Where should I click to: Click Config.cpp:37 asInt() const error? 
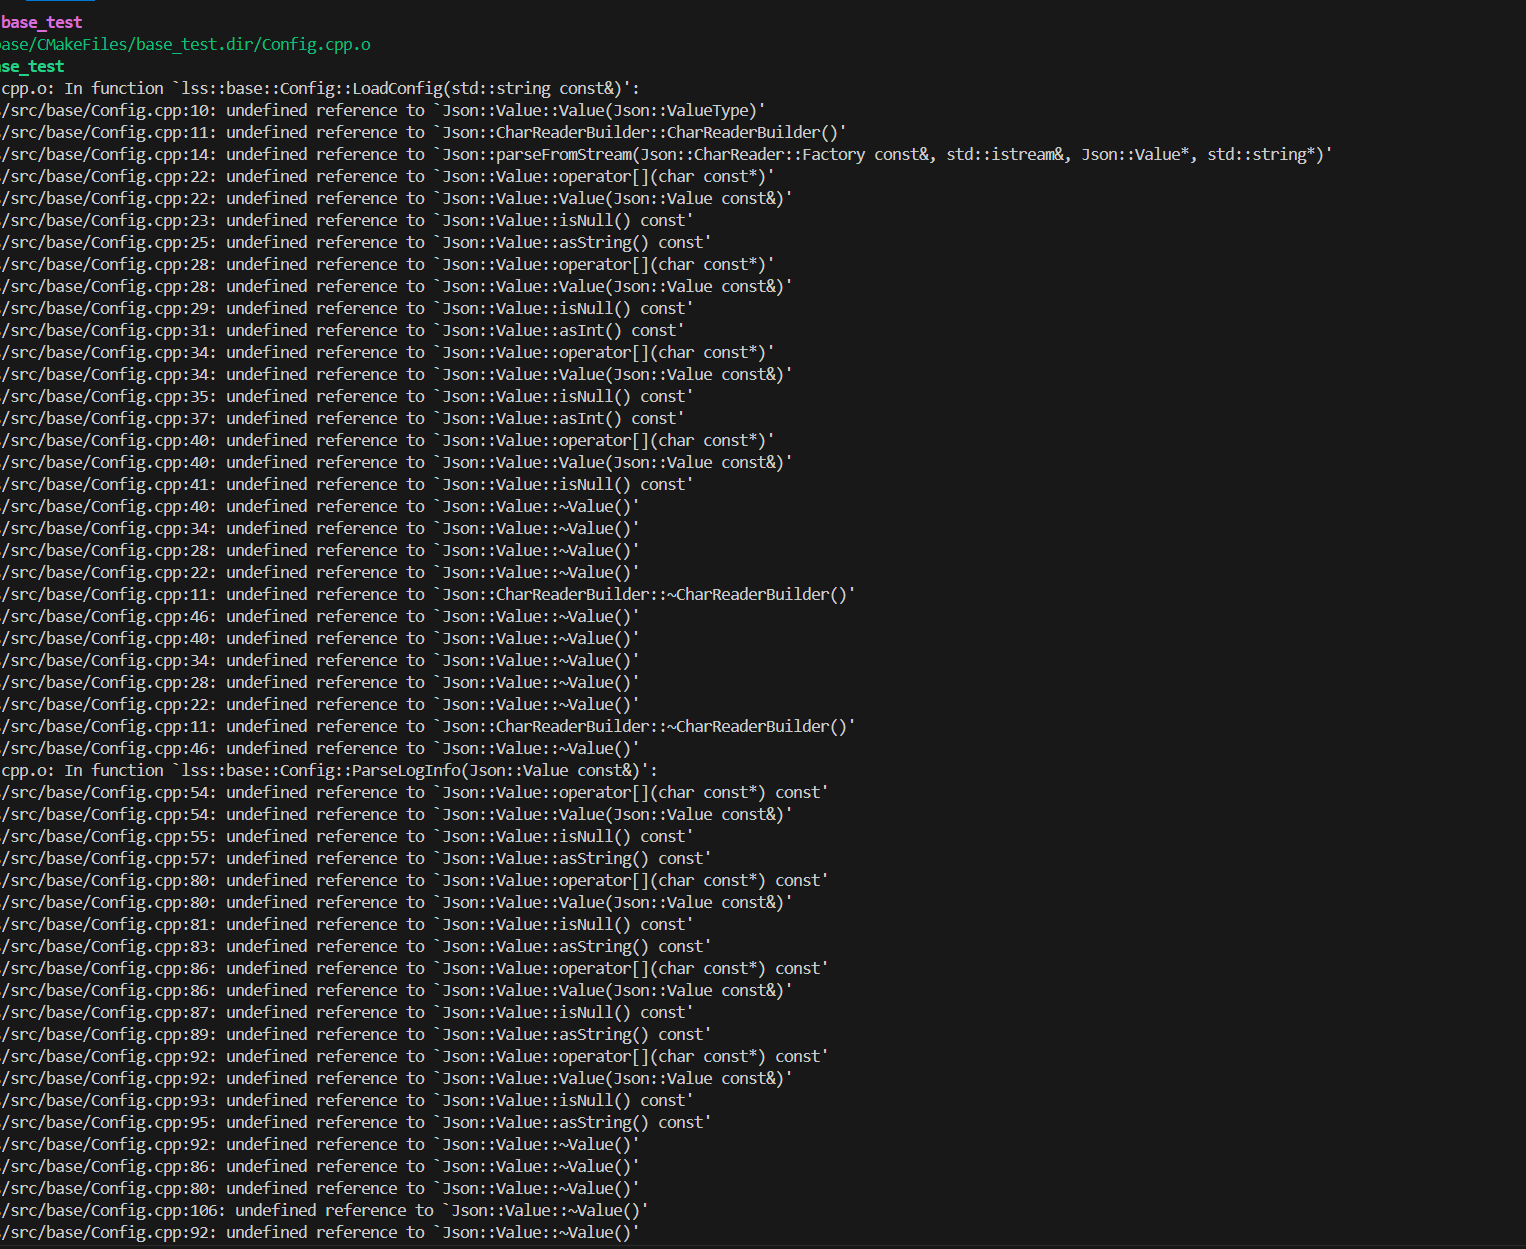click(x=343, y=418)
